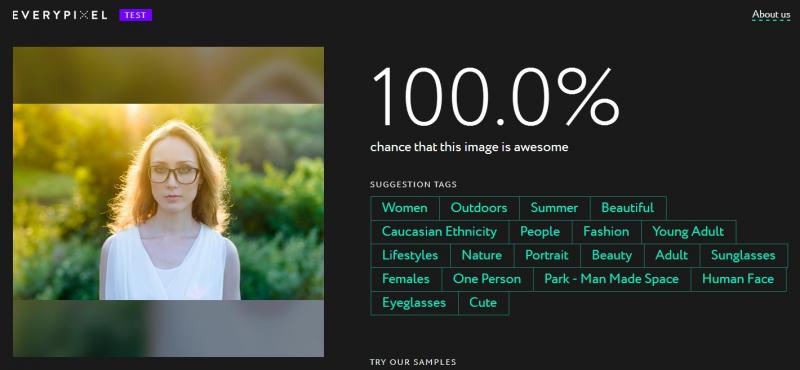
Task: Pick the Human Face tag
Action: pos(738,279)
